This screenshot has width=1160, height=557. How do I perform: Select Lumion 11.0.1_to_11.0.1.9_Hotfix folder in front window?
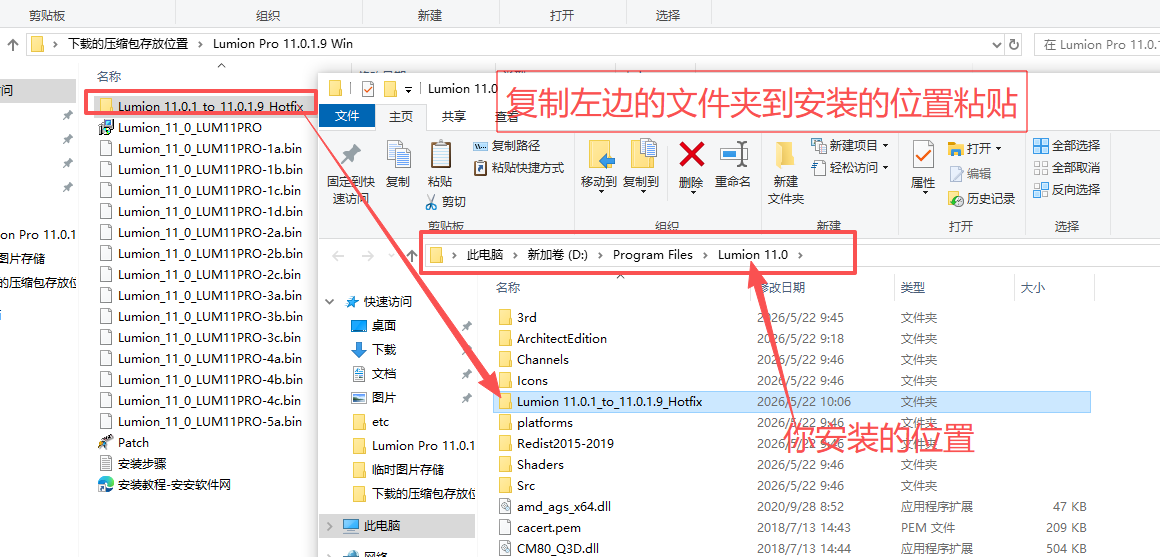pyautogui.click(x=609, y=402)
